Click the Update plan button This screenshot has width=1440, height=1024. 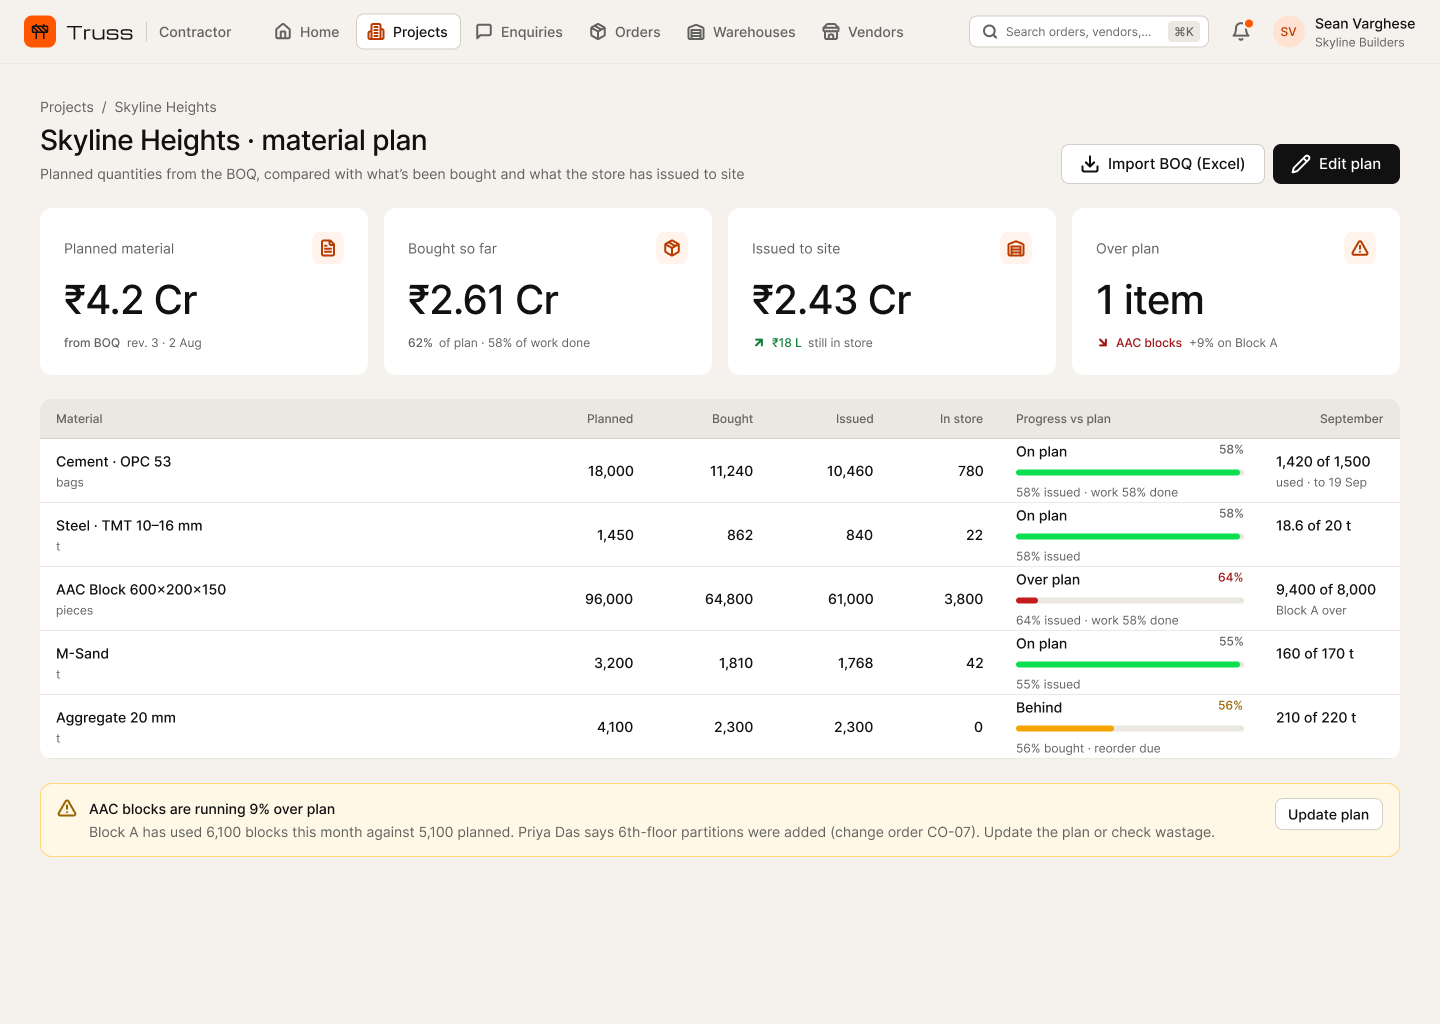coord(1329,814)
